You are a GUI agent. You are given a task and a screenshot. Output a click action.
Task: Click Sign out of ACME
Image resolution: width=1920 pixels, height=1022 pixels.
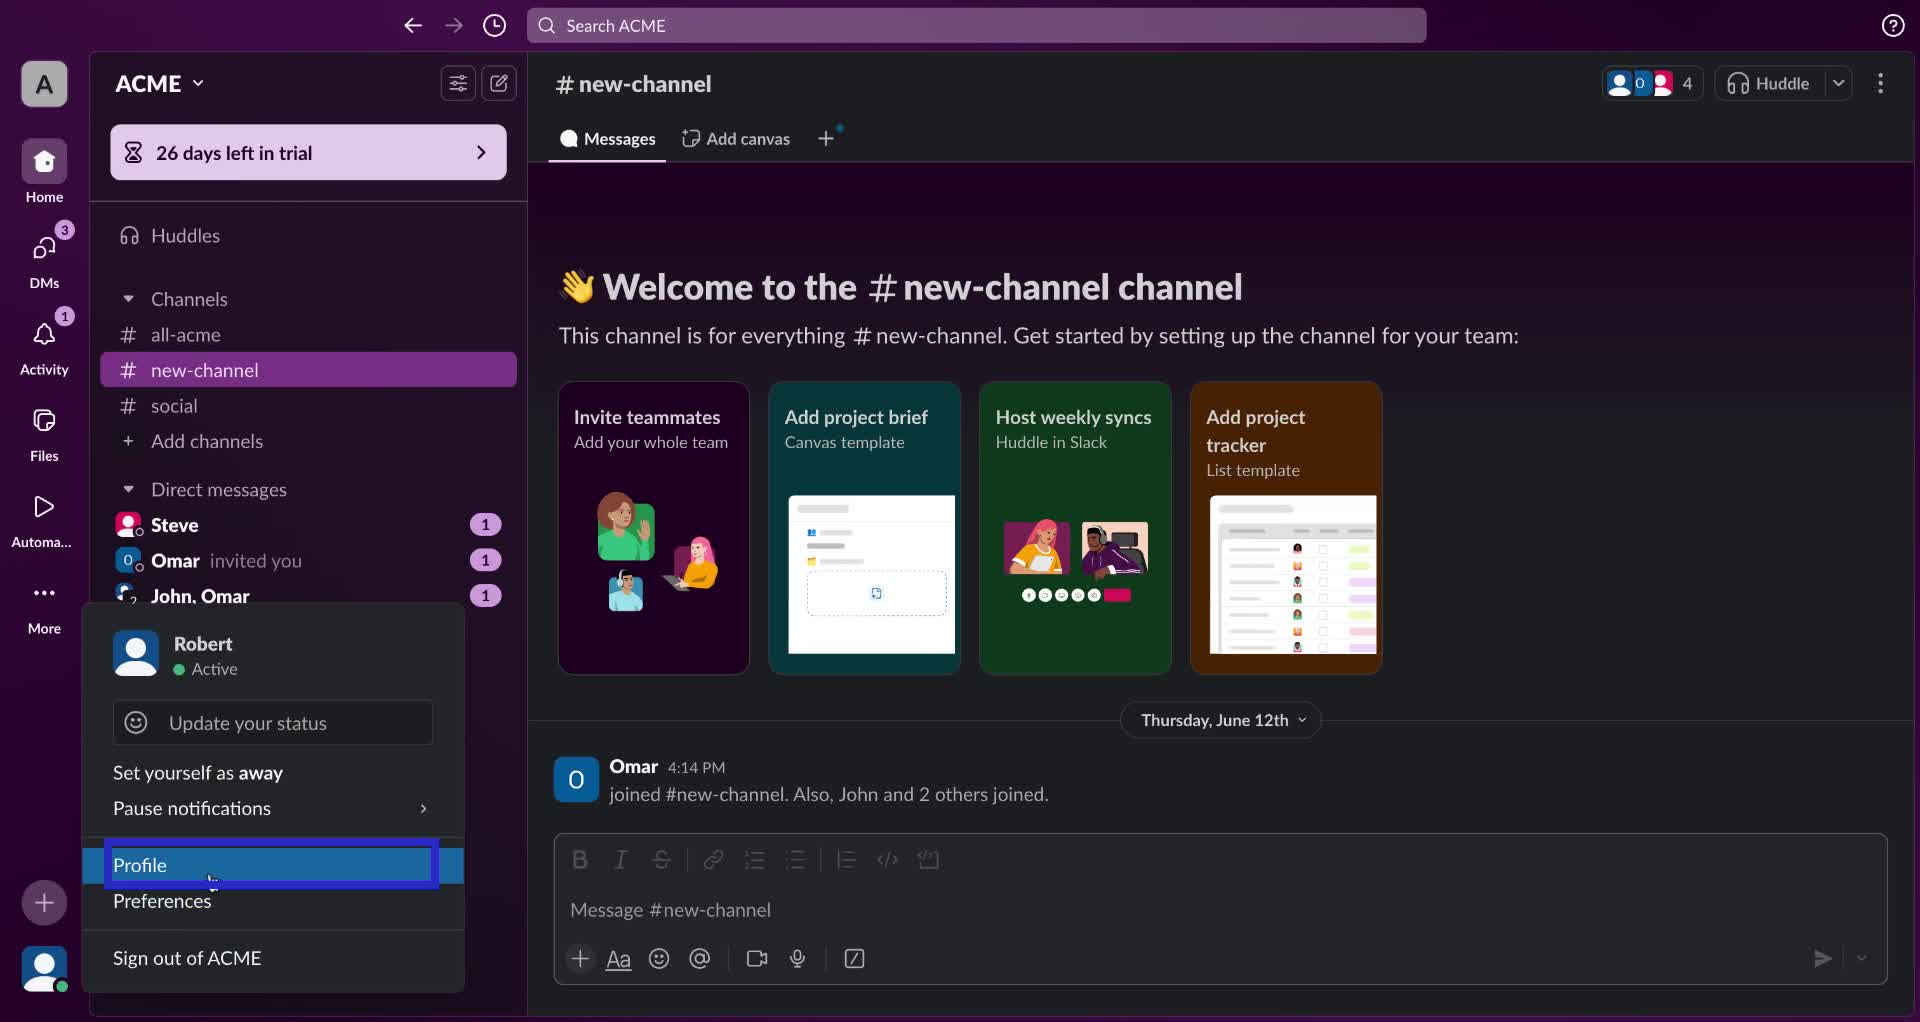tap(187, 958)
